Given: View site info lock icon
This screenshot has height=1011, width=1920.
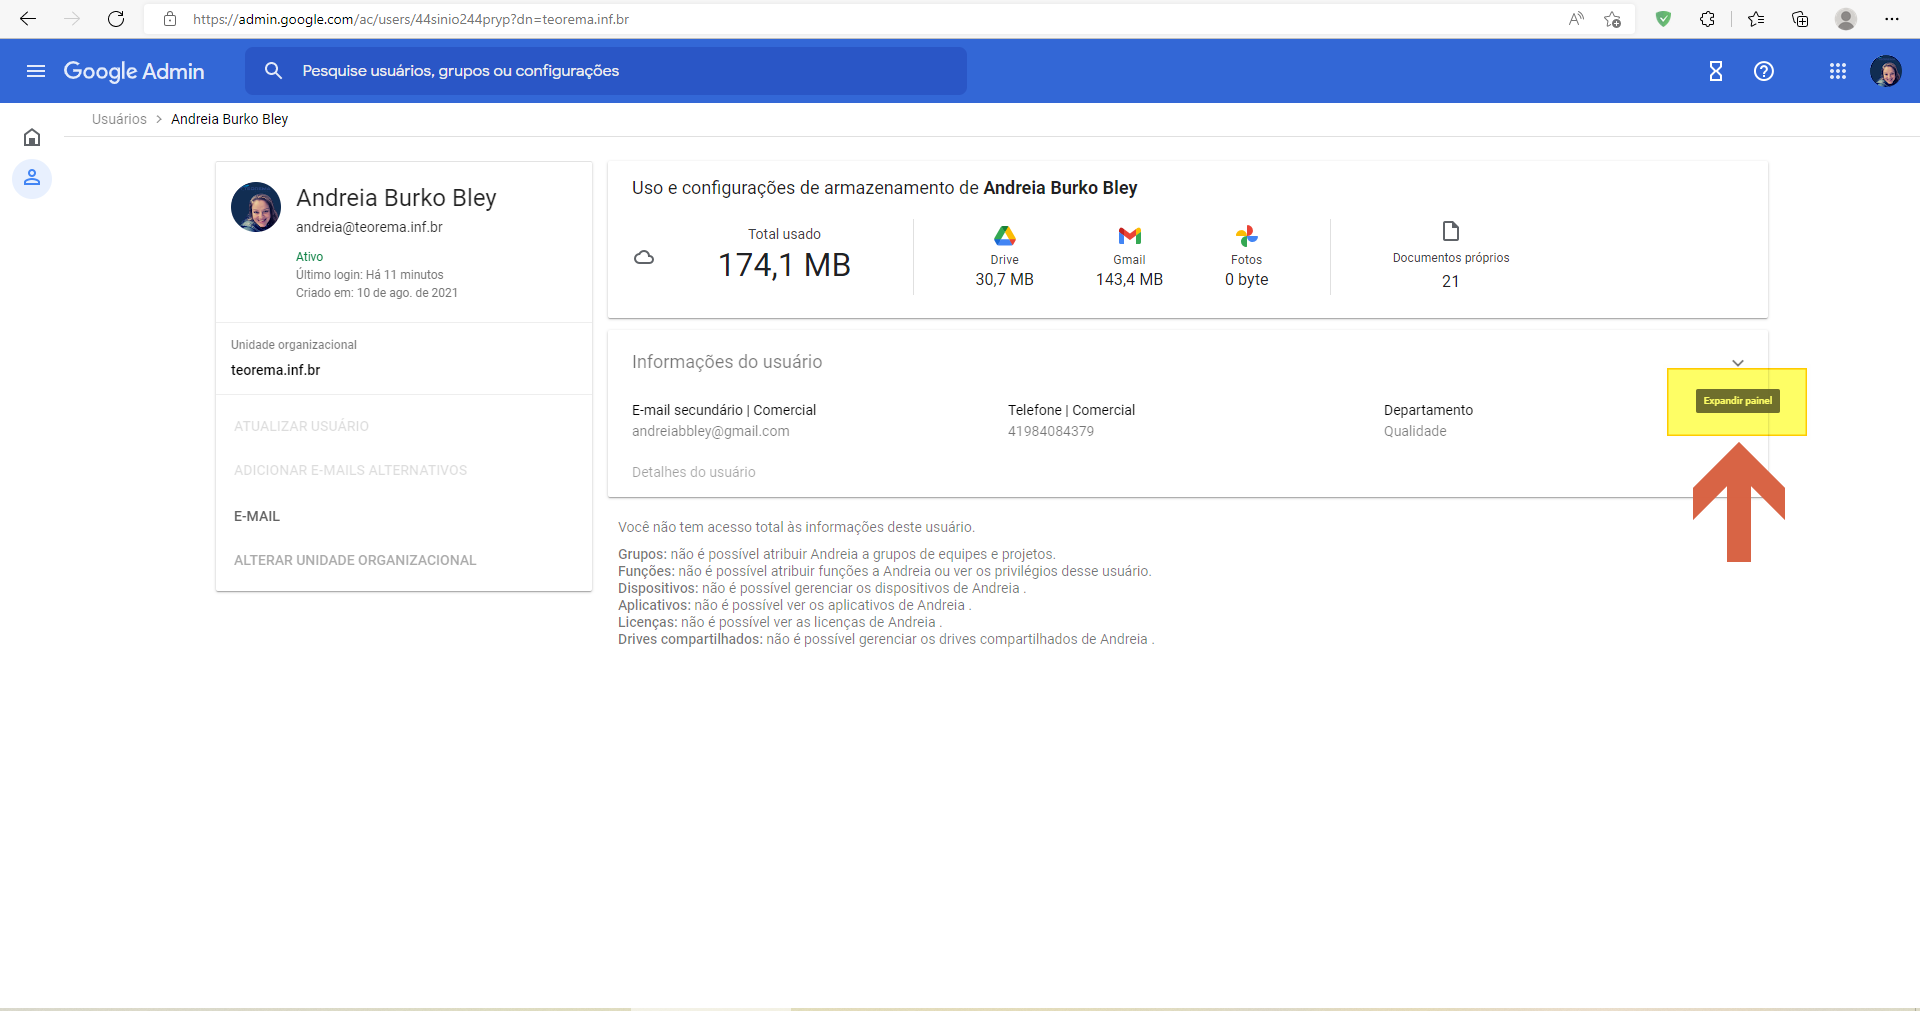Looking at the screenshot, I should 170,19.
